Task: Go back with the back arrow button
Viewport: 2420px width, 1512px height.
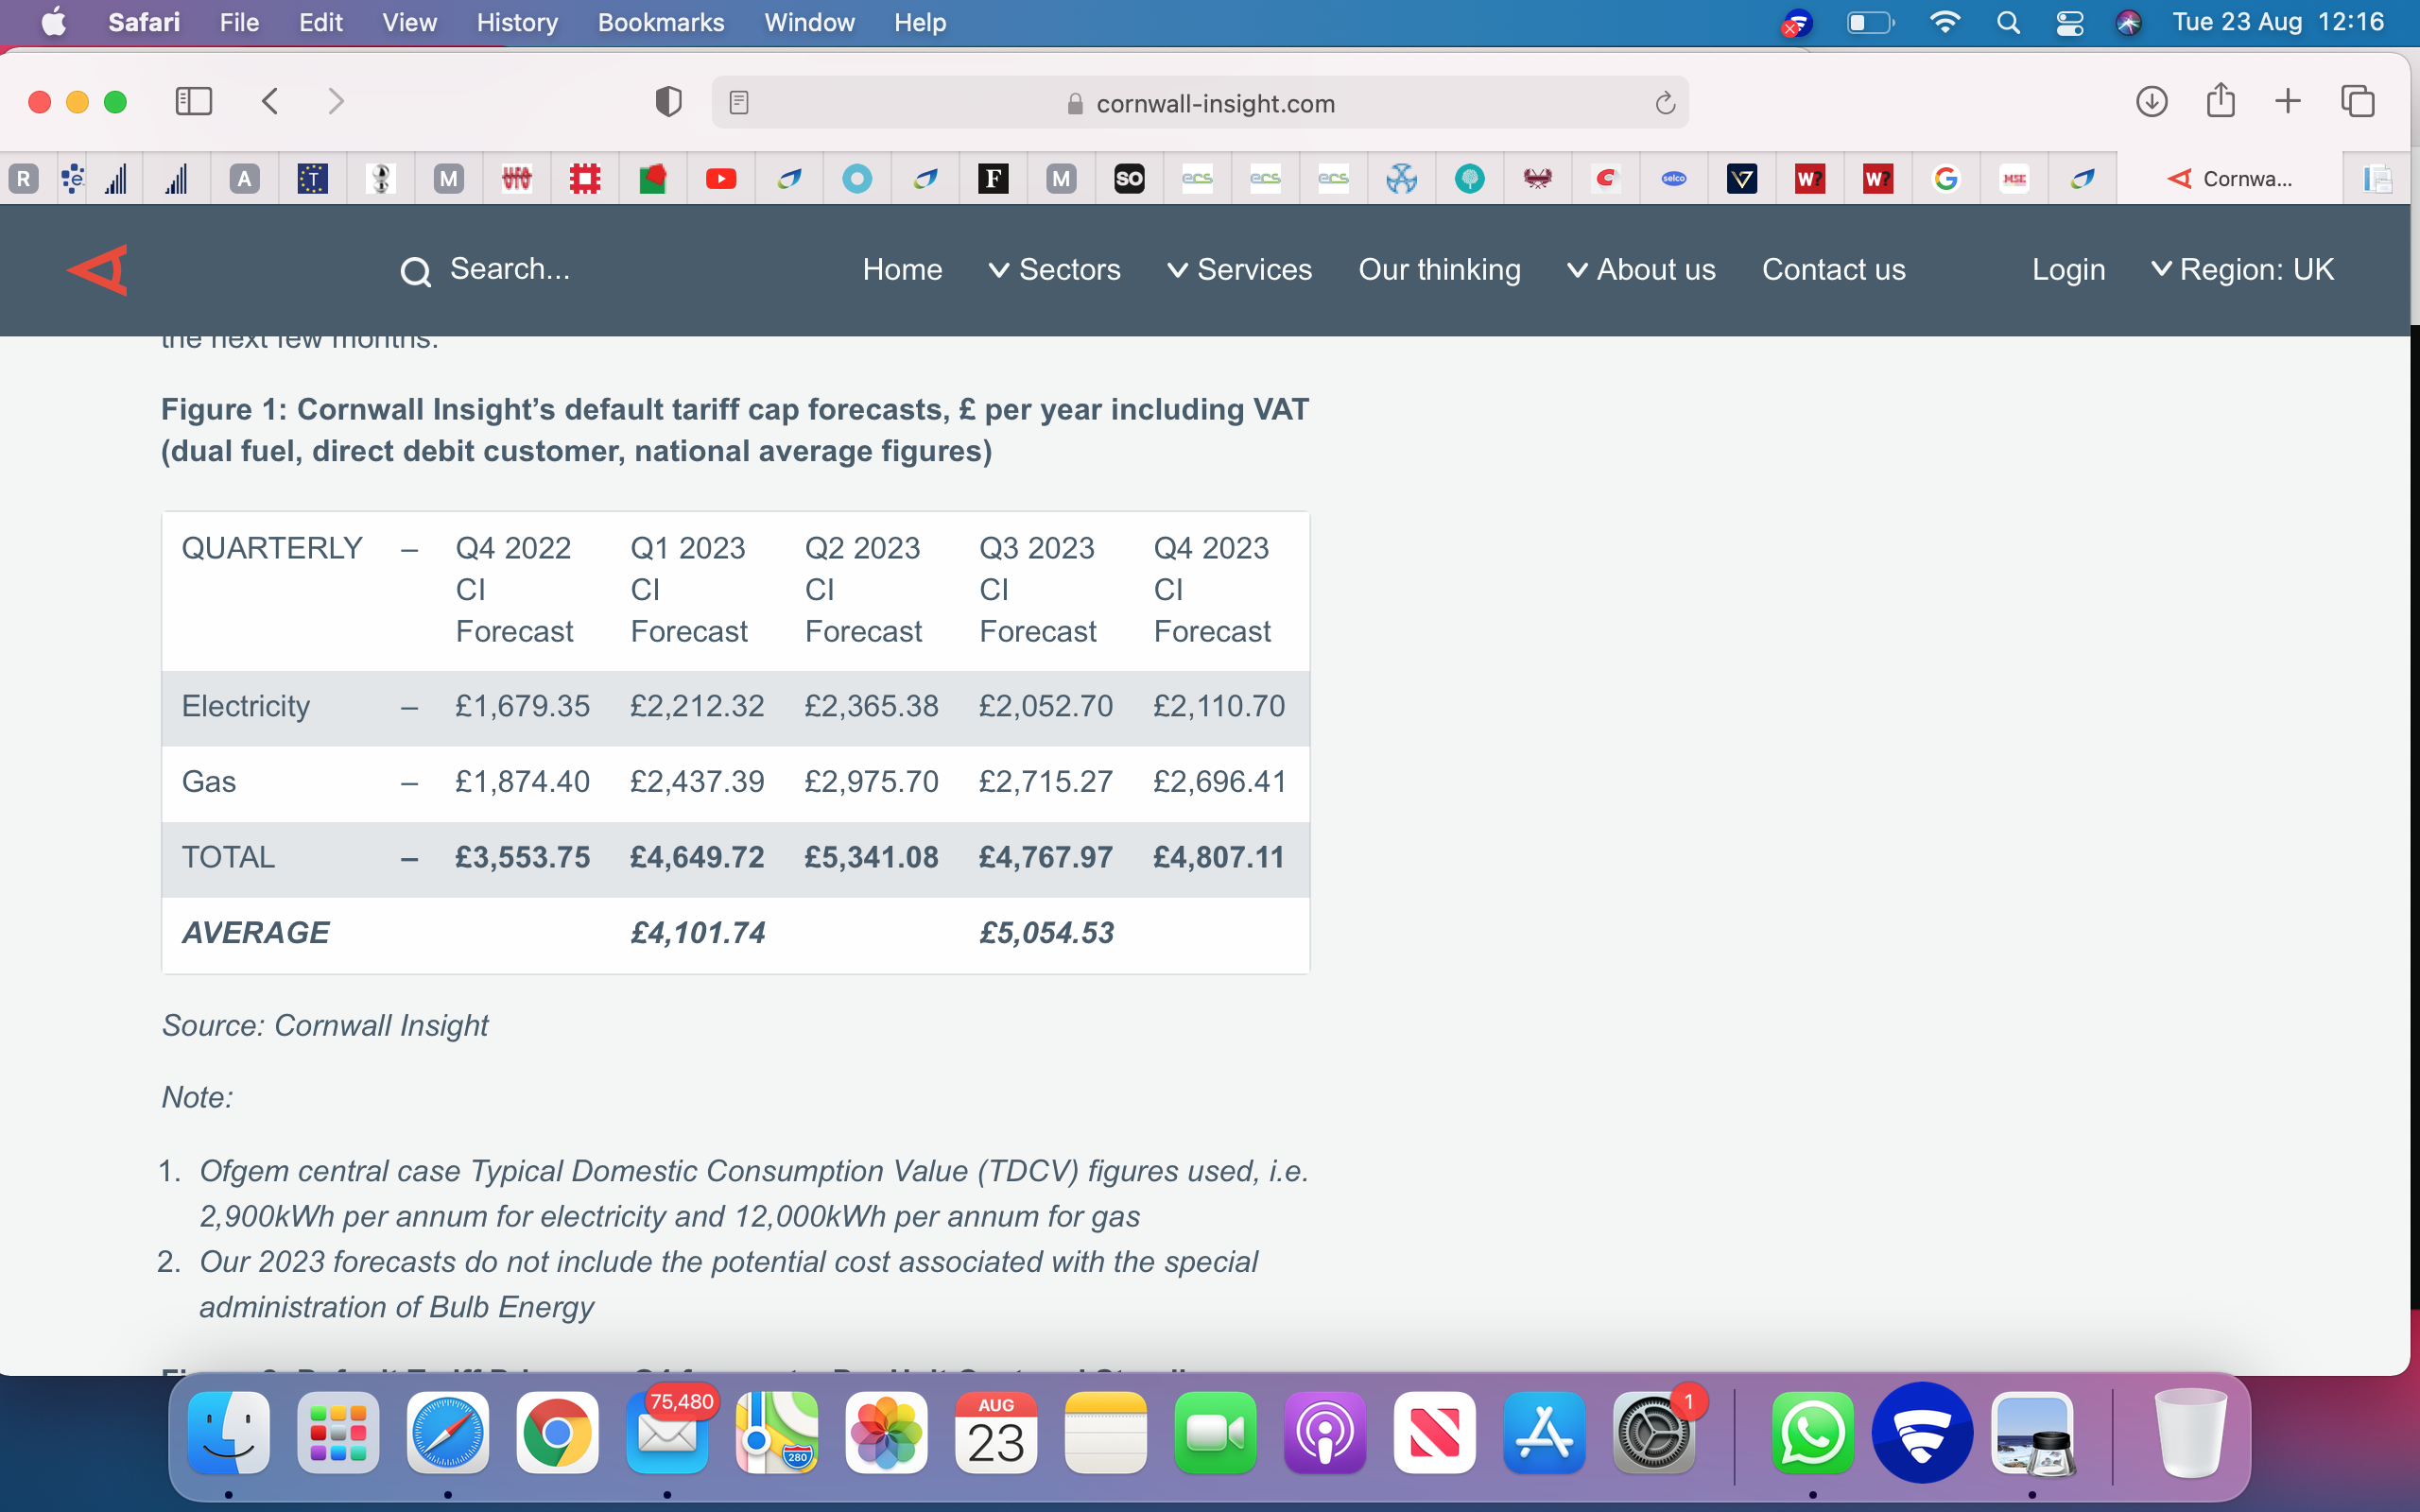Action: [270, 101]
